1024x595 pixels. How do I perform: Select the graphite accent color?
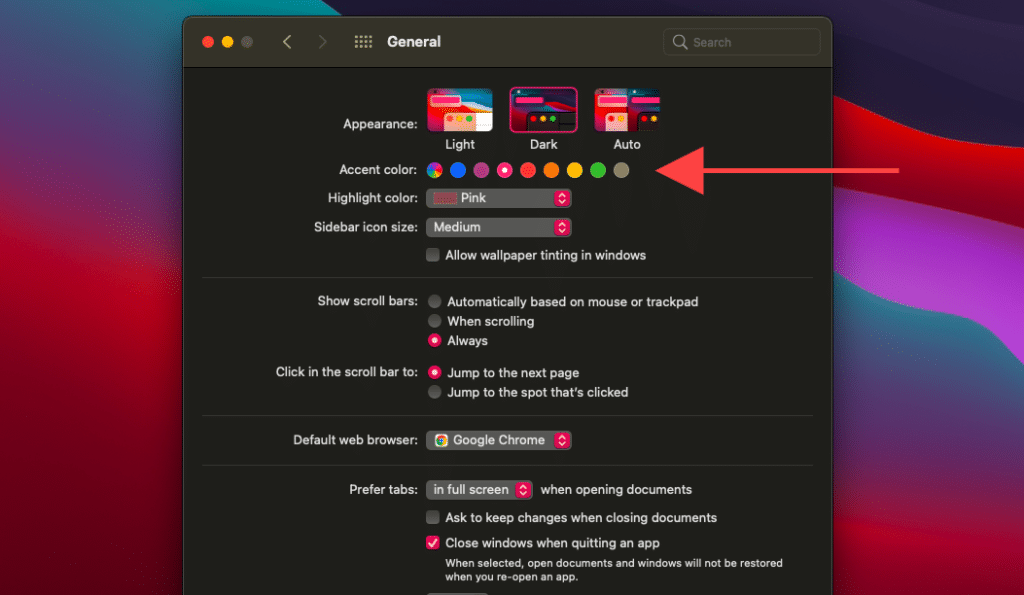pyautogui.click(x=621, y=170)
